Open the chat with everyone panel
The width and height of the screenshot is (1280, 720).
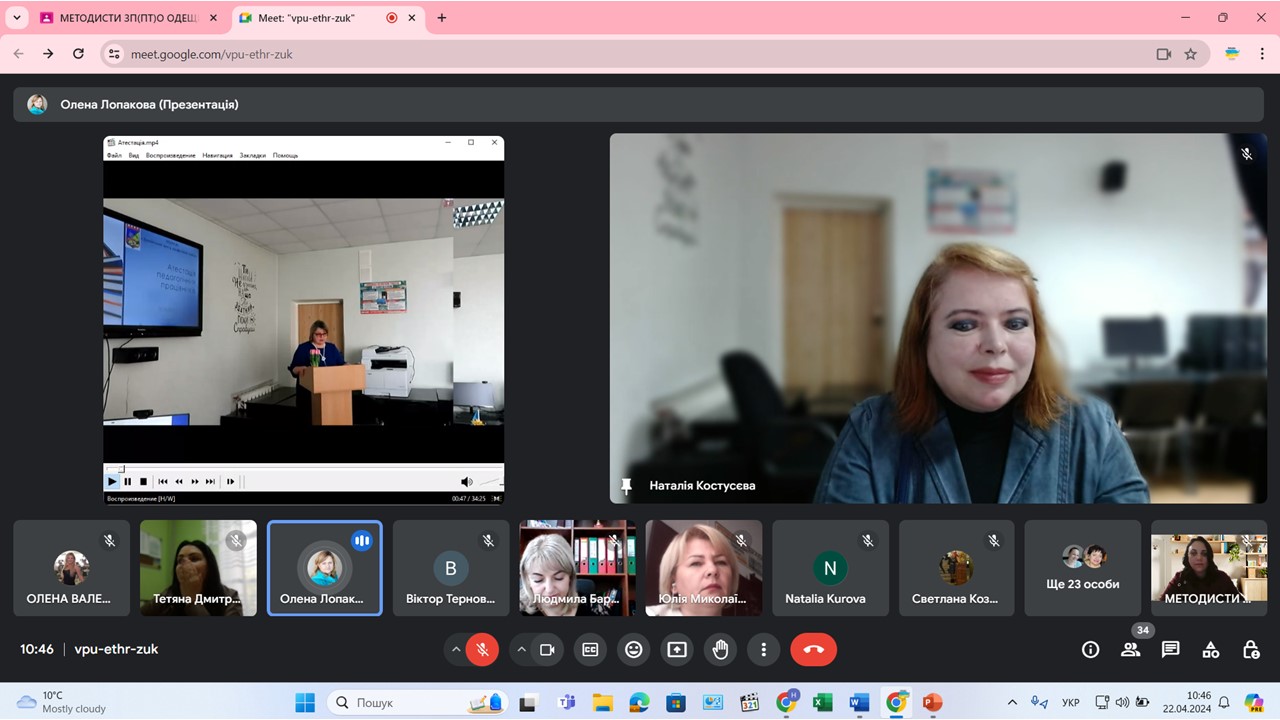1170,650
